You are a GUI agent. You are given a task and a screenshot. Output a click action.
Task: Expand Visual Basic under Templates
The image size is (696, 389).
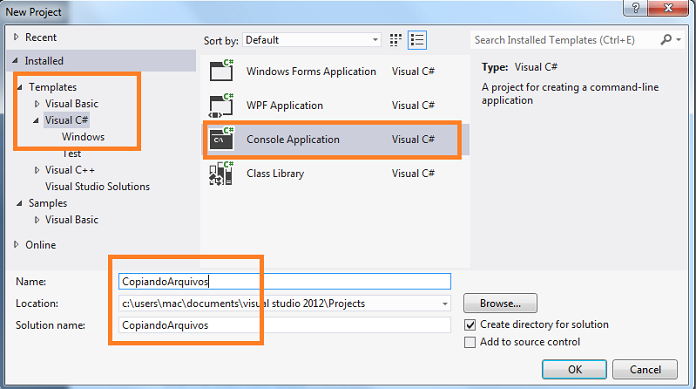(37, 104)
